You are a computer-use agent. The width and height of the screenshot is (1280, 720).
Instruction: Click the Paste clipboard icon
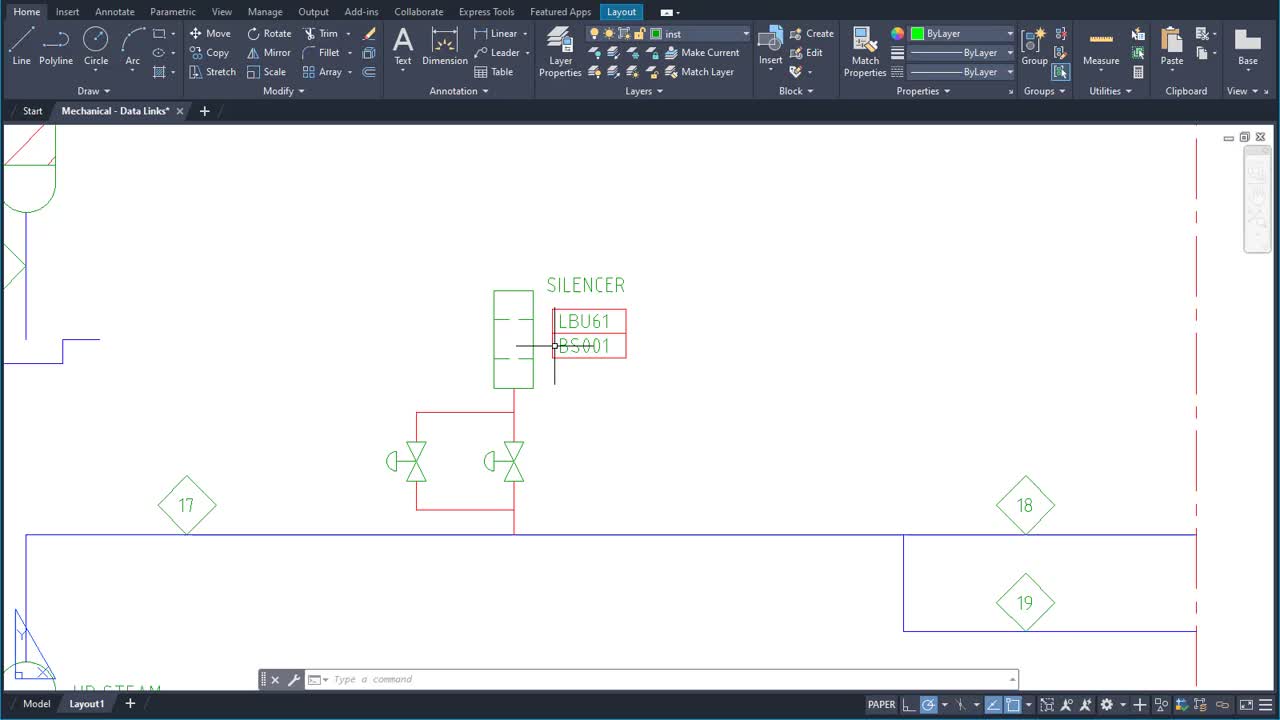pyautogui.click(x=1172, y=46)
